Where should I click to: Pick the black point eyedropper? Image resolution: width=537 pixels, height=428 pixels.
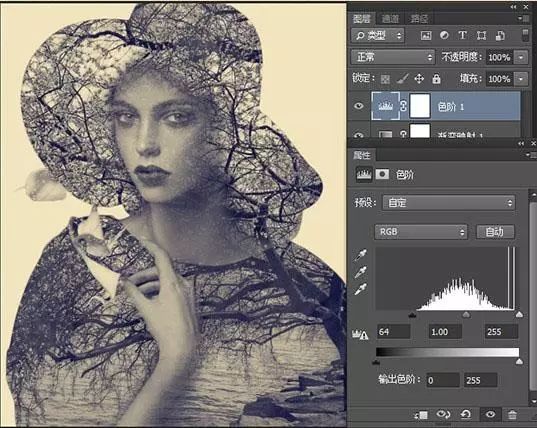tap(361, 254)
